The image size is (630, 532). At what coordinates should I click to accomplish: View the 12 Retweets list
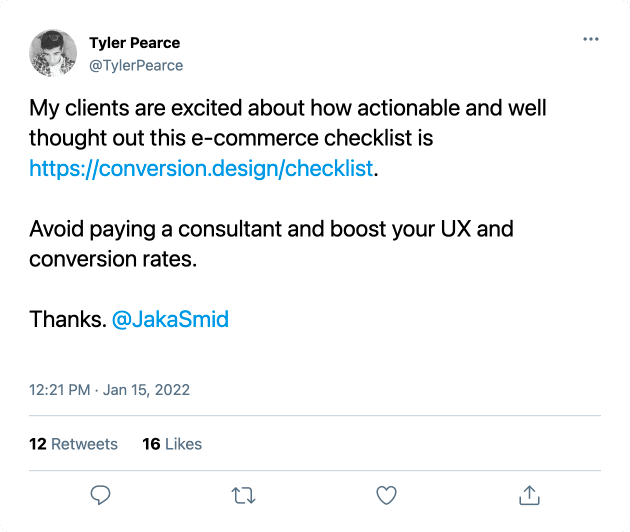point(74,444)
